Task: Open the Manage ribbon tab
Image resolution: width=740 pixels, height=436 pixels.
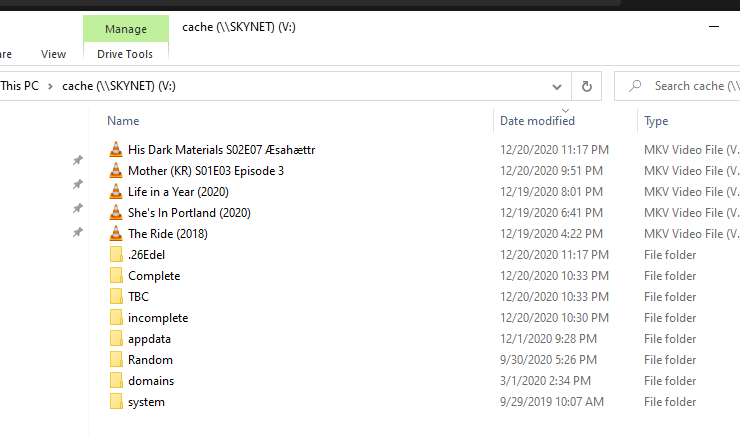Action: click(126, 29)
